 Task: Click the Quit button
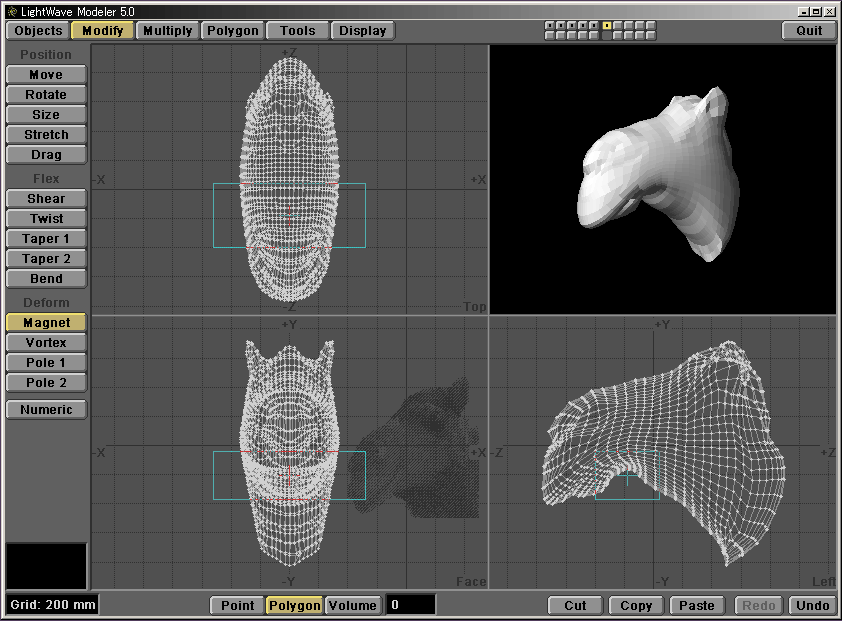[x=809, y=30]
